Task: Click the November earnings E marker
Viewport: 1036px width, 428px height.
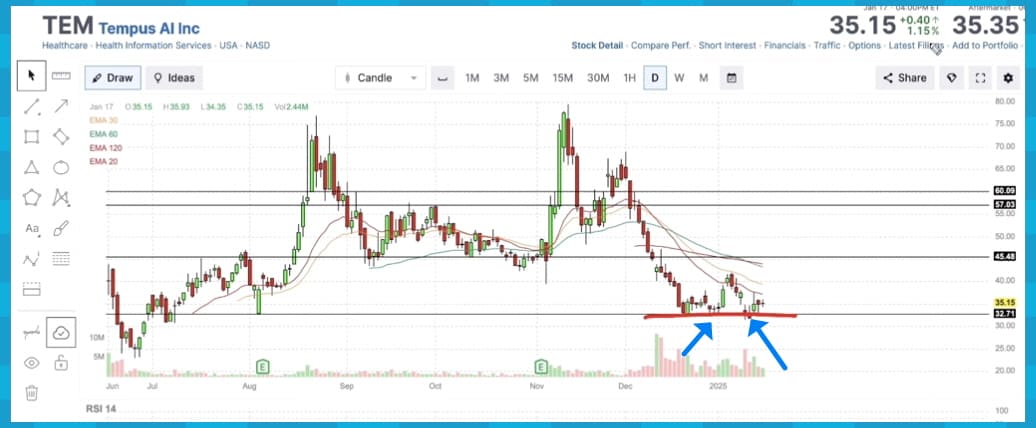Action: [542, 367]
